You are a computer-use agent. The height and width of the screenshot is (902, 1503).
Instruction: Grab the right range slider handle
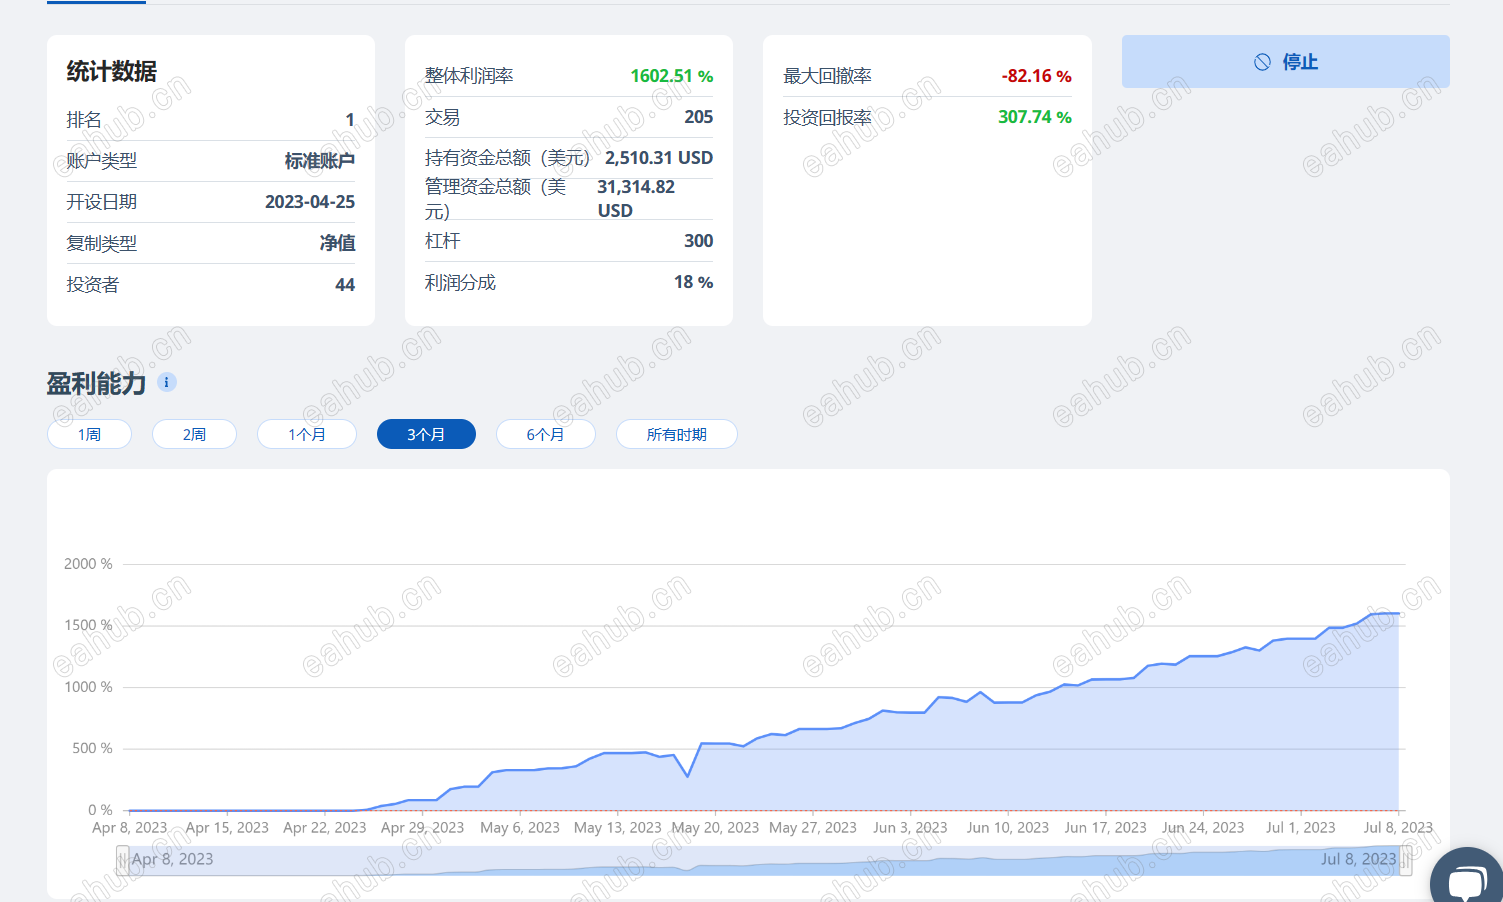[x=1405, y=860]
